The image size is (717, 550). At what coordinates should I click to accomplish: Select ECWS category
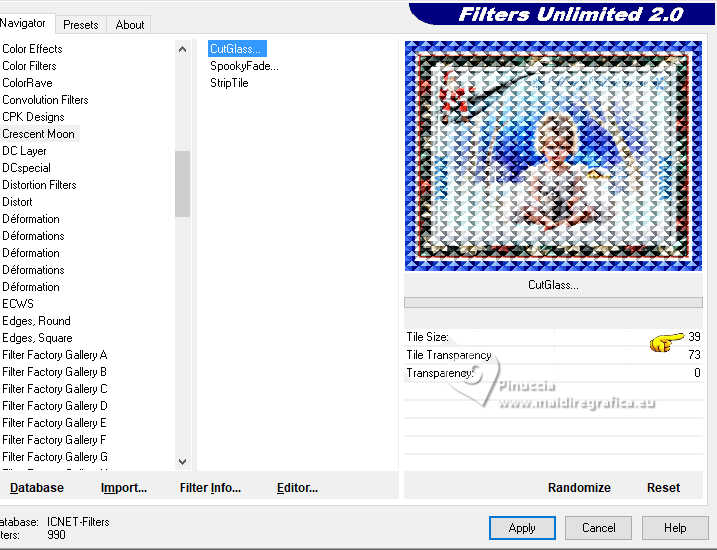click(x=18, y=304)
